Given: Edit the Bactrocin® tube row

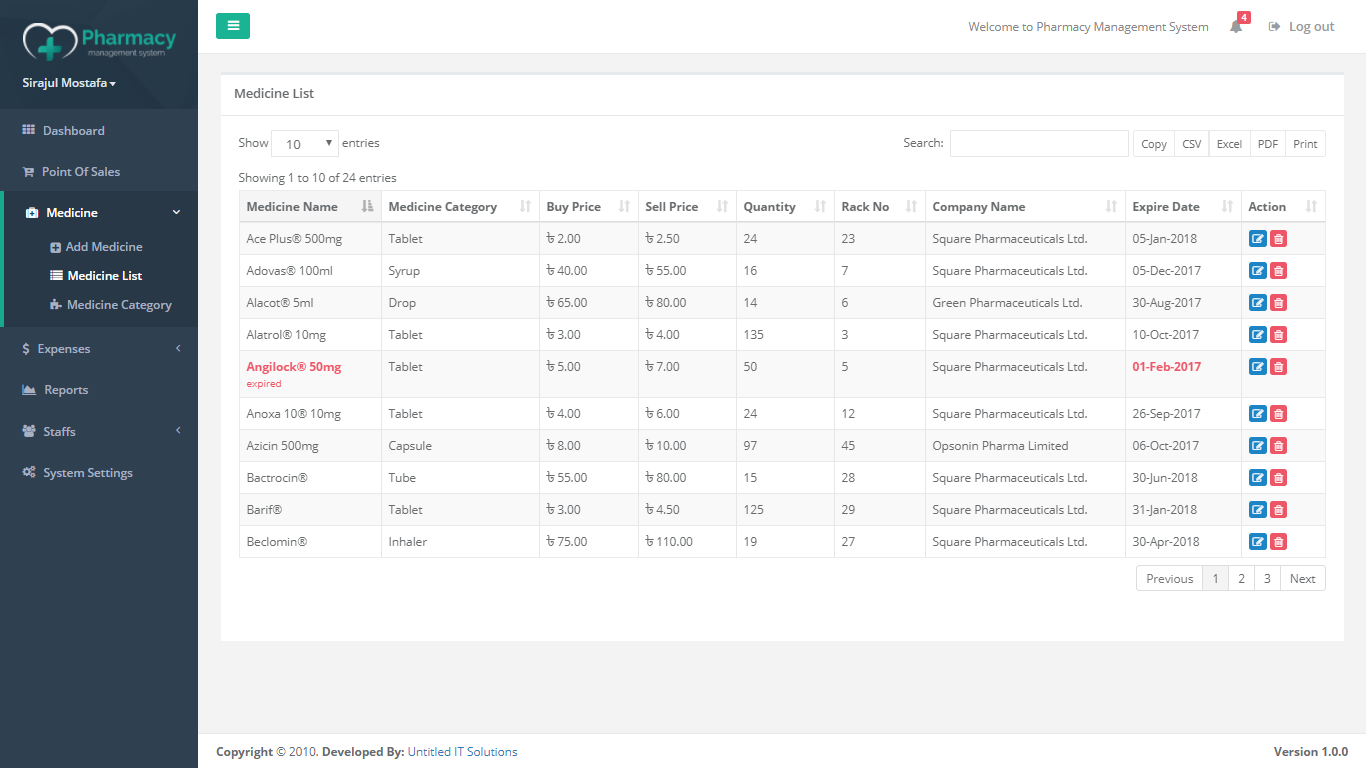Looking at the screenshot, I should pos(1258,478).
